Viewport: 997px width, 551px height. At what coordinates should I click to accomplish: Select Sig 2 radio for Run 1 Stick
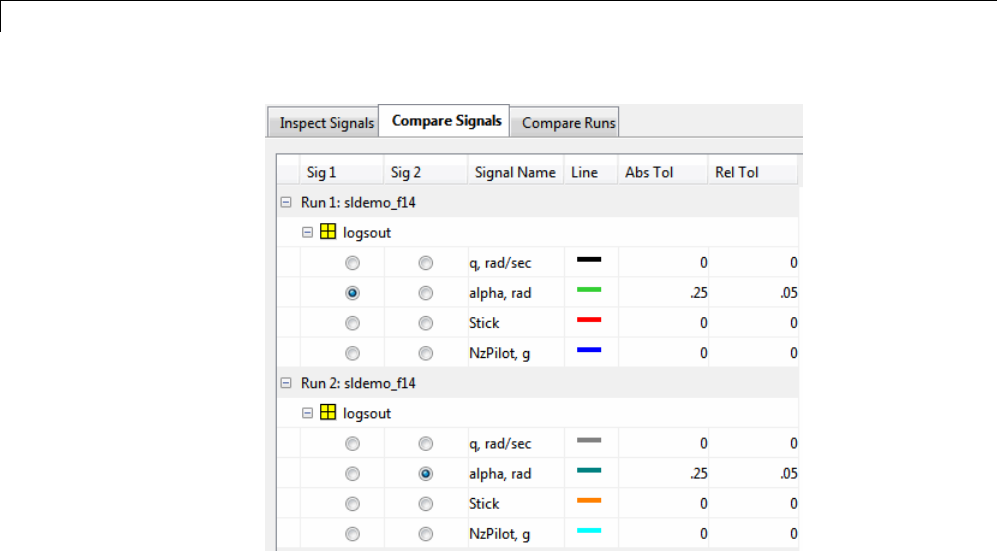point(426,323)
